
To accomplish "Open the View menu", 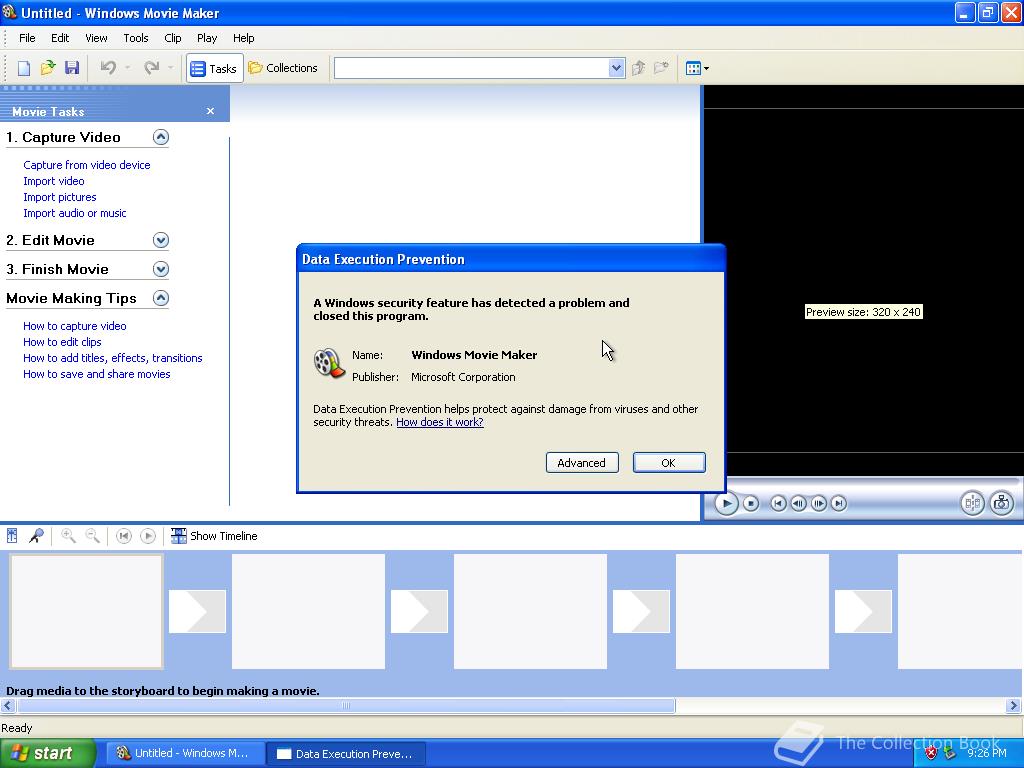I will click(x=96, y=38).
